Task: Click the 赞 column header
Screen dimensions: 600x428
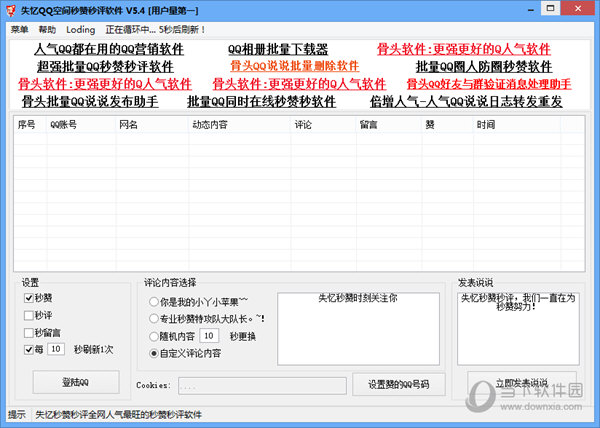Action: click(448, 125)
